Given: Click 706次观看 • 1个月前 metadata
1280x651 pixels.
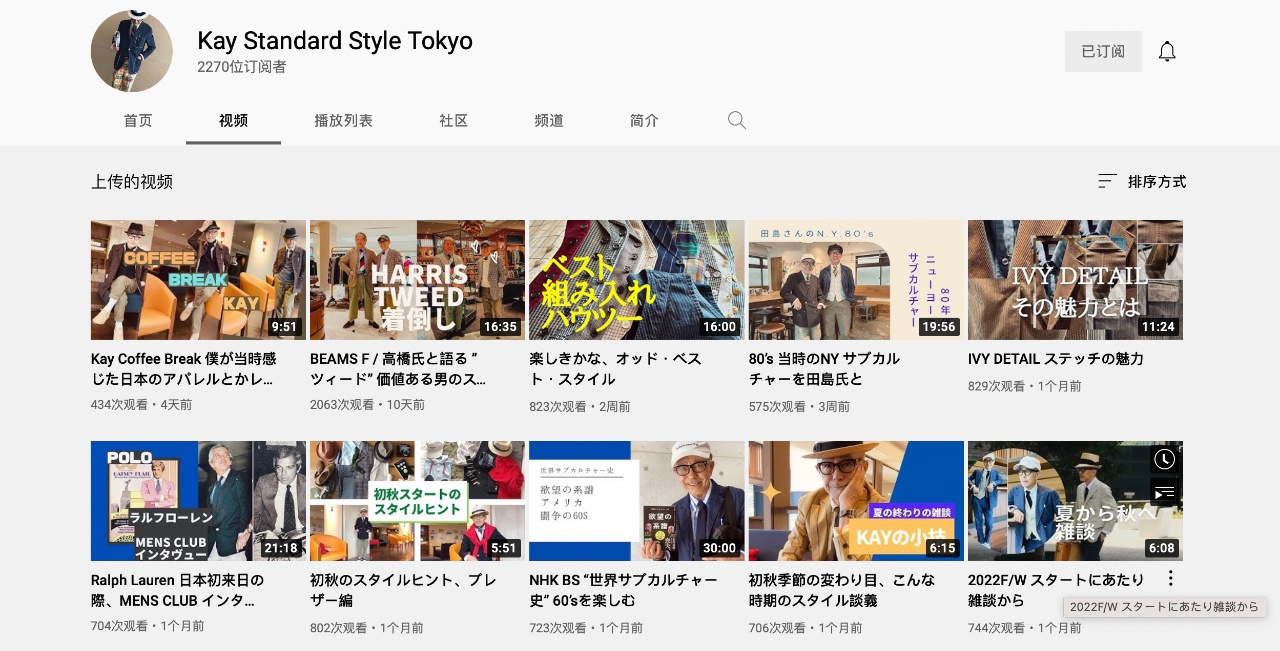Looking at the screenshot, I should click(x=806, y=628).
